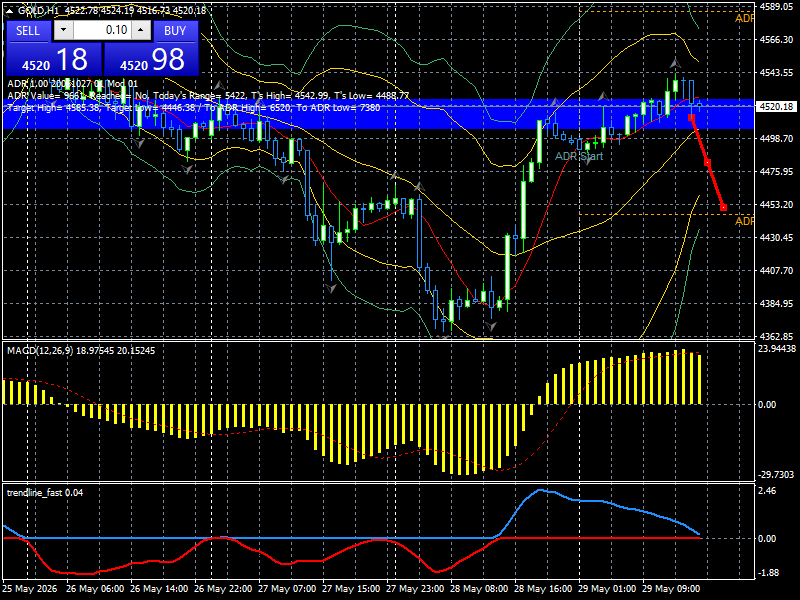Click the 25 May 2026 time axis label
The image size is (800, 600).
click(x=30, y=589)
